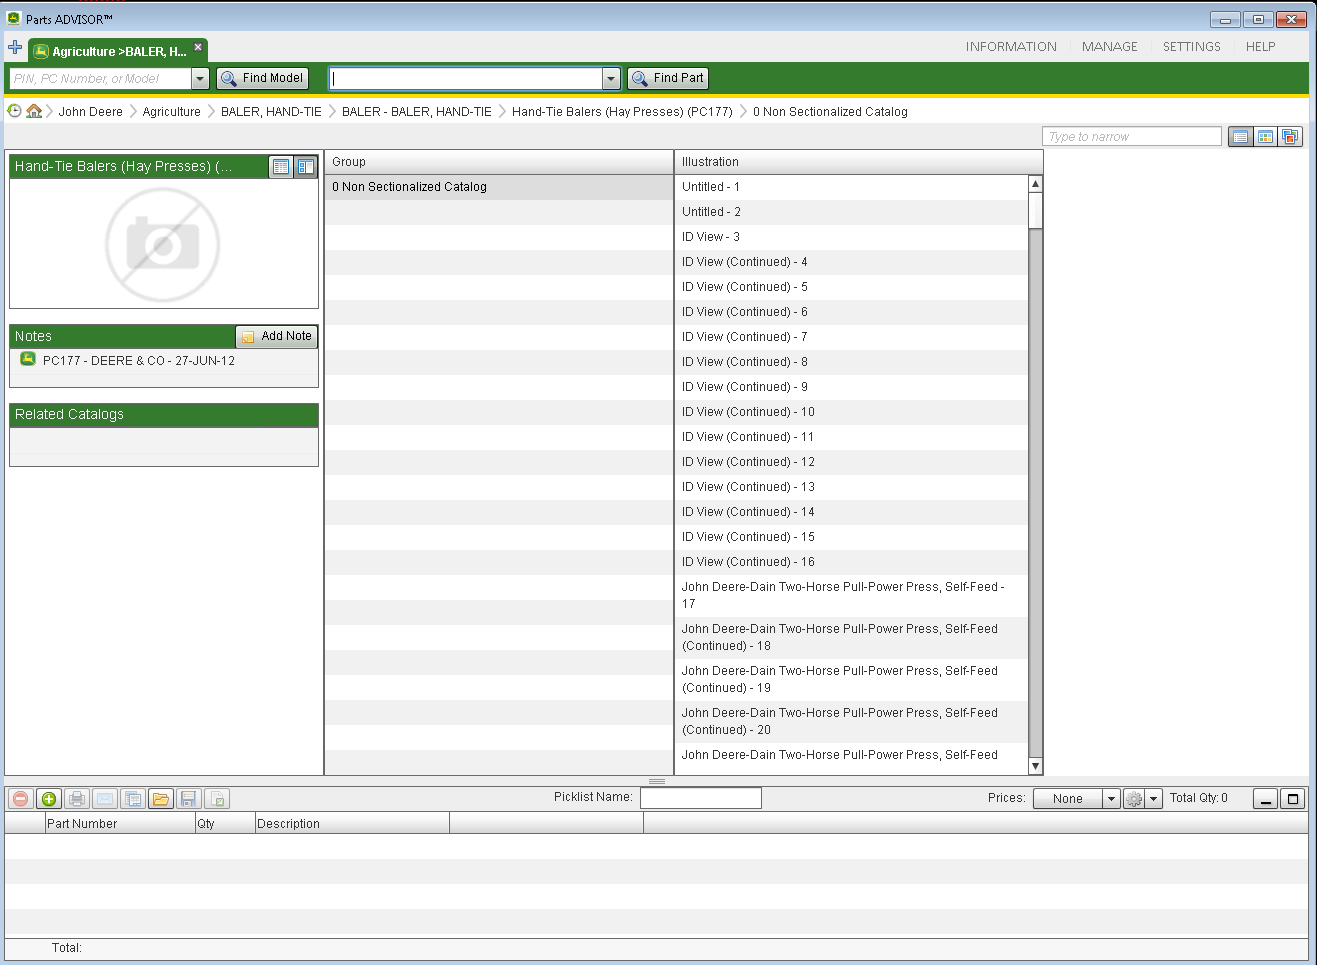Click the Illustration column header
1317x965 pixels.
coord(858,162)
